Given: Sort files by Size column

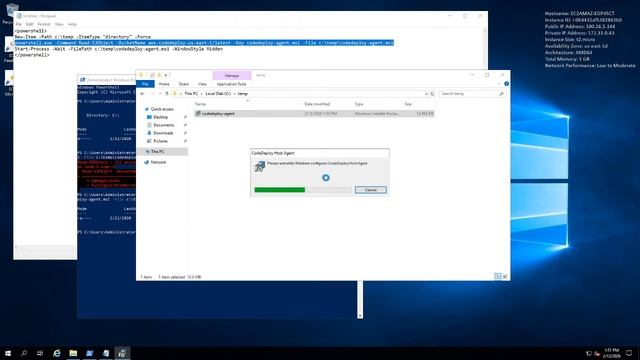Looking at the screenshot, I should click(x=408, y=104).
